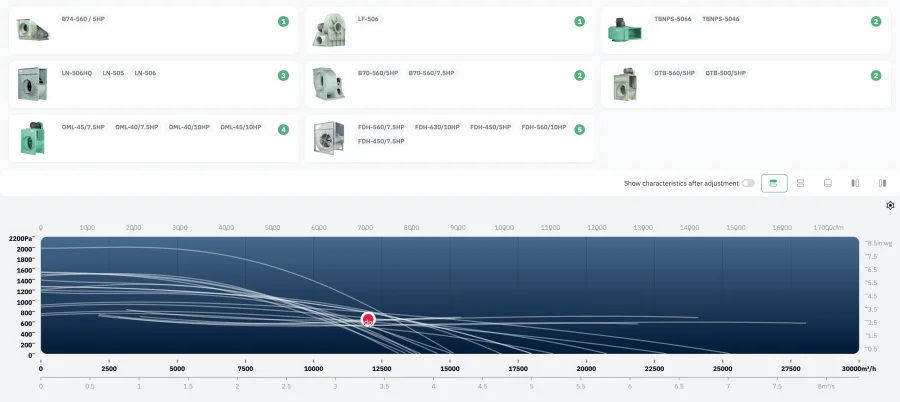Viewport: 900px width, 402px height.
Task: Click count badge 2 on TBNPS-5066 card
Action: click(875, 21)
